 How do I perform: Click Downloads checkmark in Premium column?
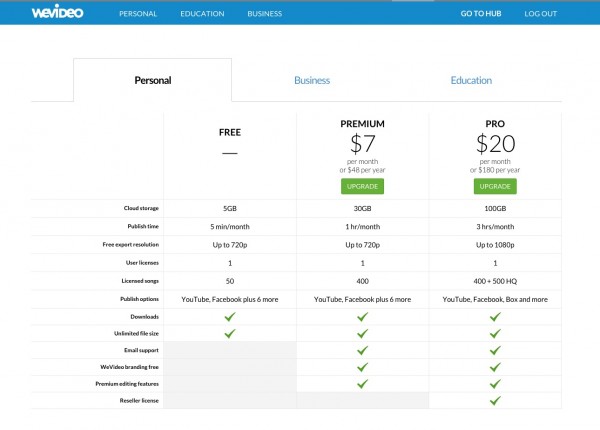tap(362, 317)
